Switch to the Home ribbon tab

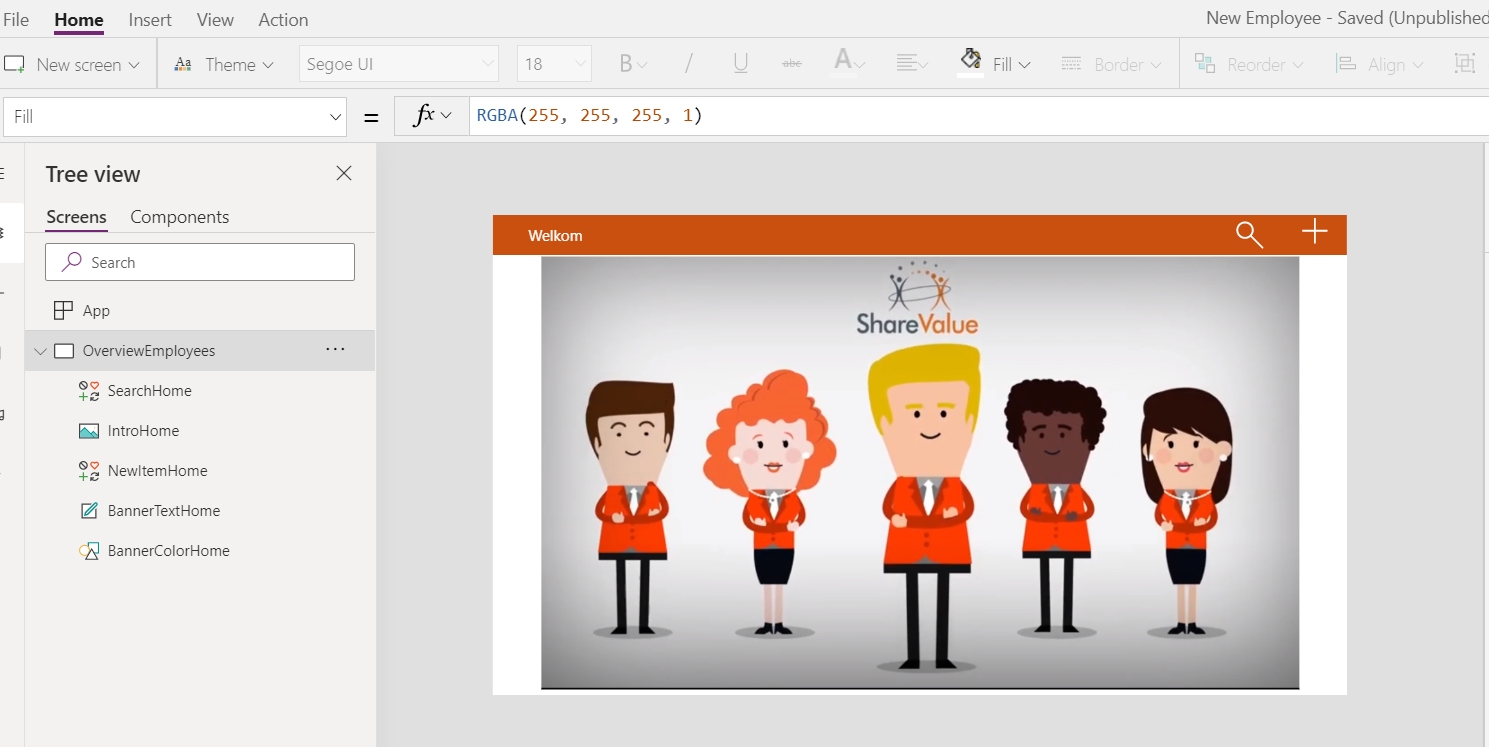[79, 19]
